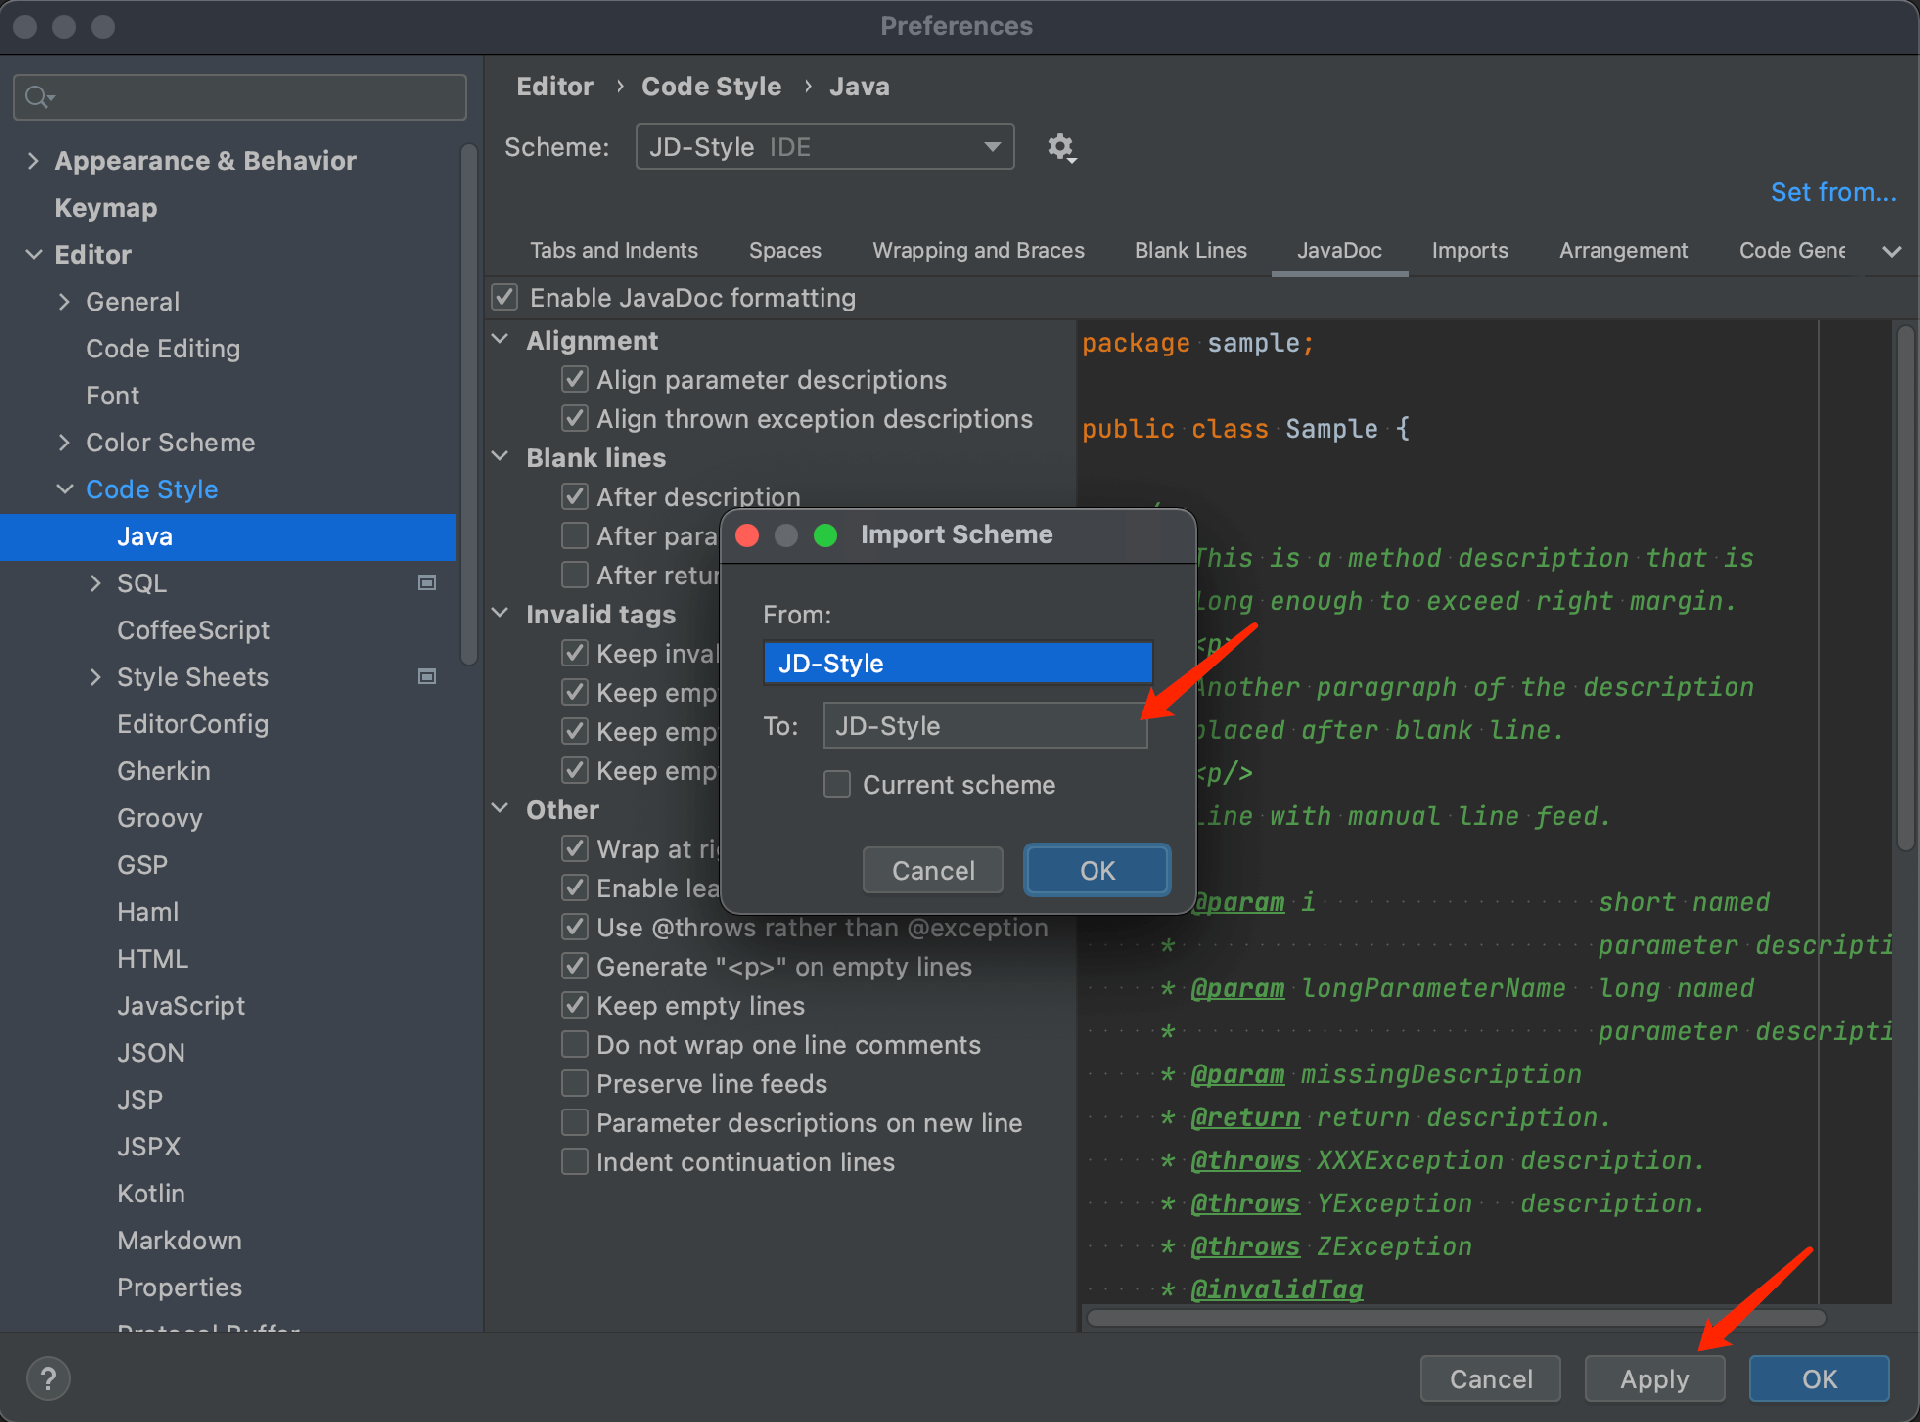Image resolution: width=1920 pixels, height=1422 pixels.
Task: Click OK button in Import Scheme dialog
Action: point(1099,869)
